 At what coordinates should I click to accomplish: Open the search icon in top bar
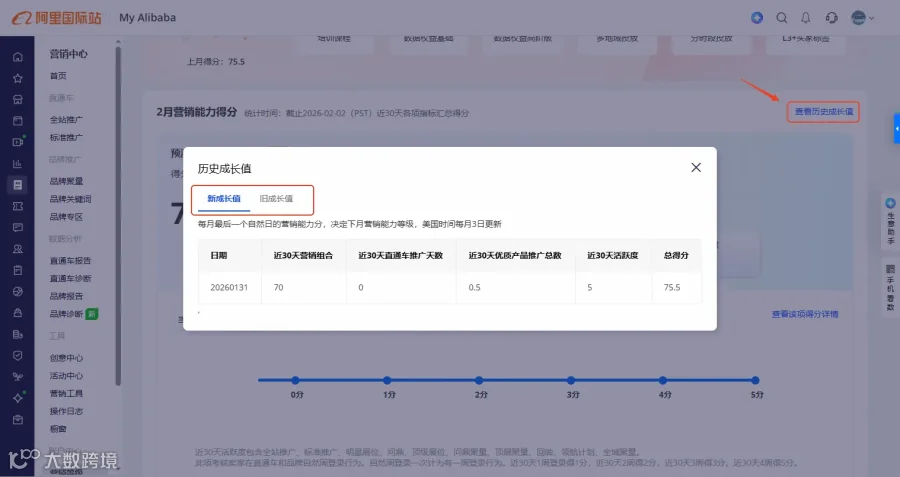pyautogui.click(x=782, y=18)
